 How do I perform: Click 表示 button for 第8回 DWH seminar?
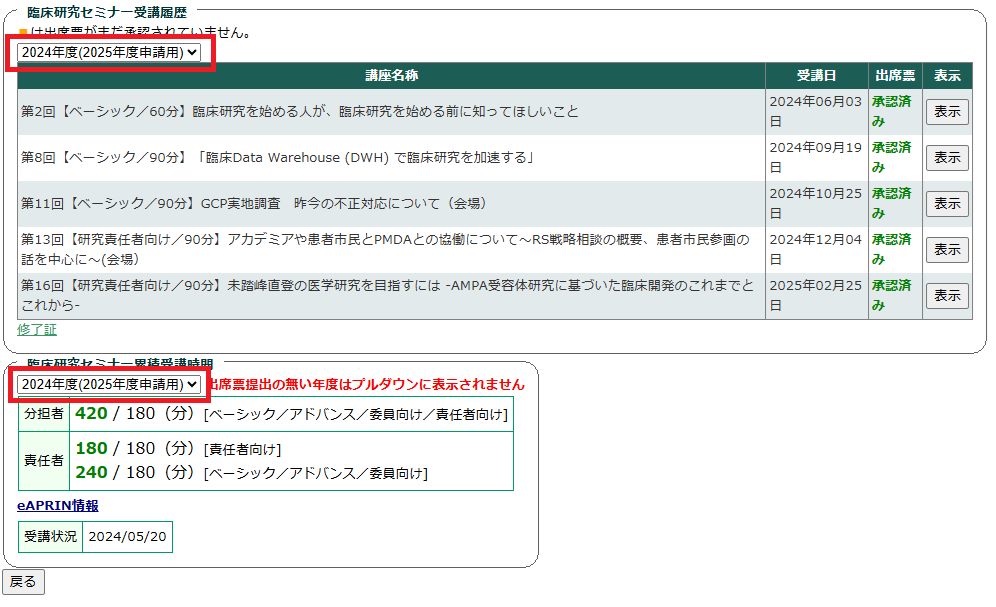coord(946,158)
